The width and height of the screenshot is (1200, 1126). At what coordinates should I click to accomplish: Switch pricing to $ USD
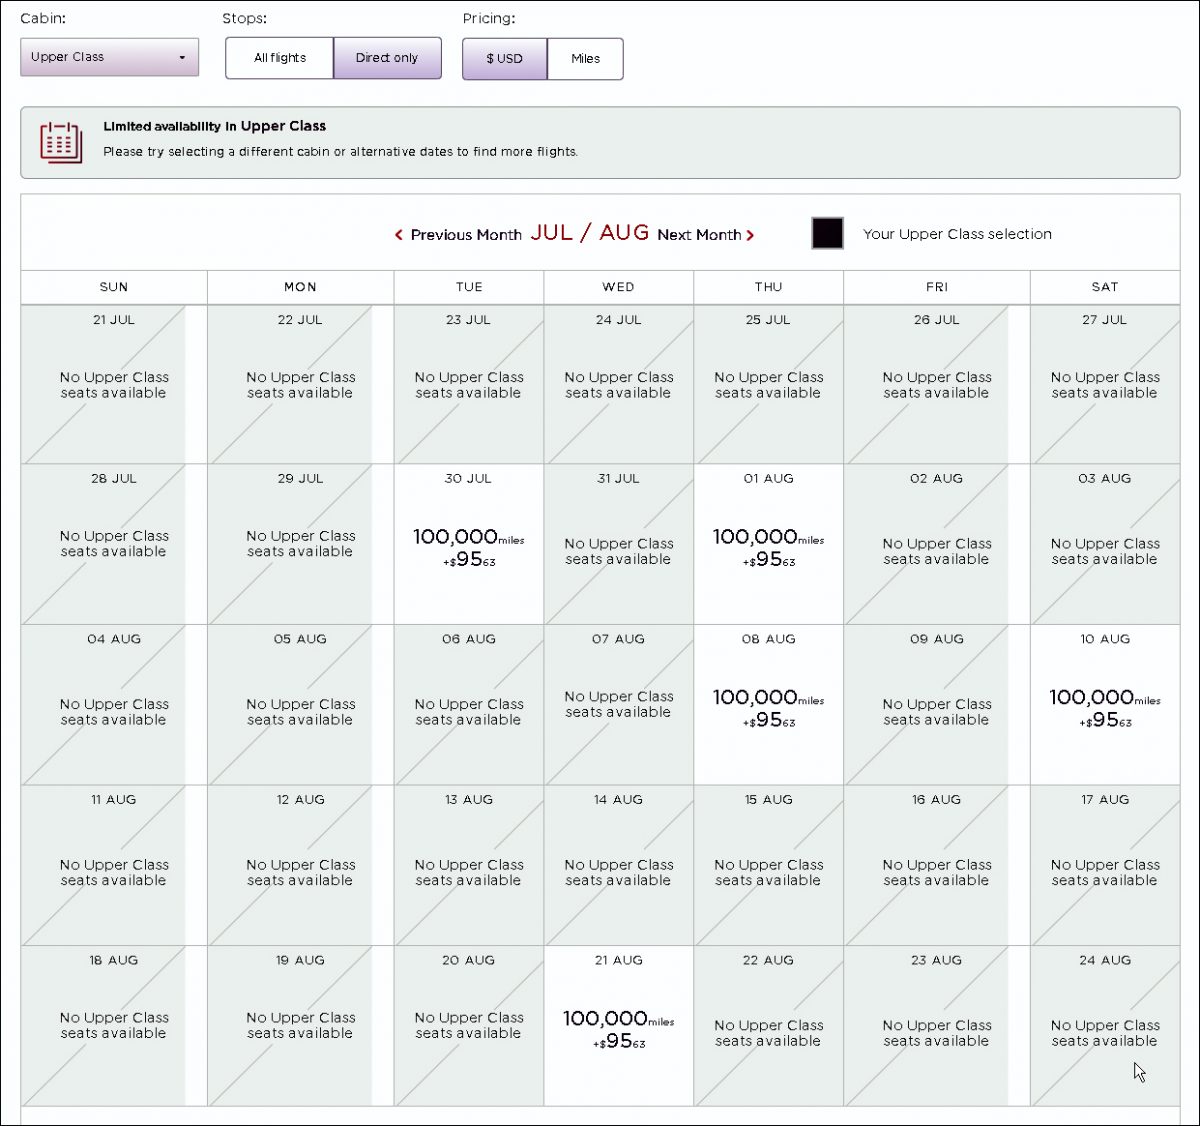coord(504,59)
